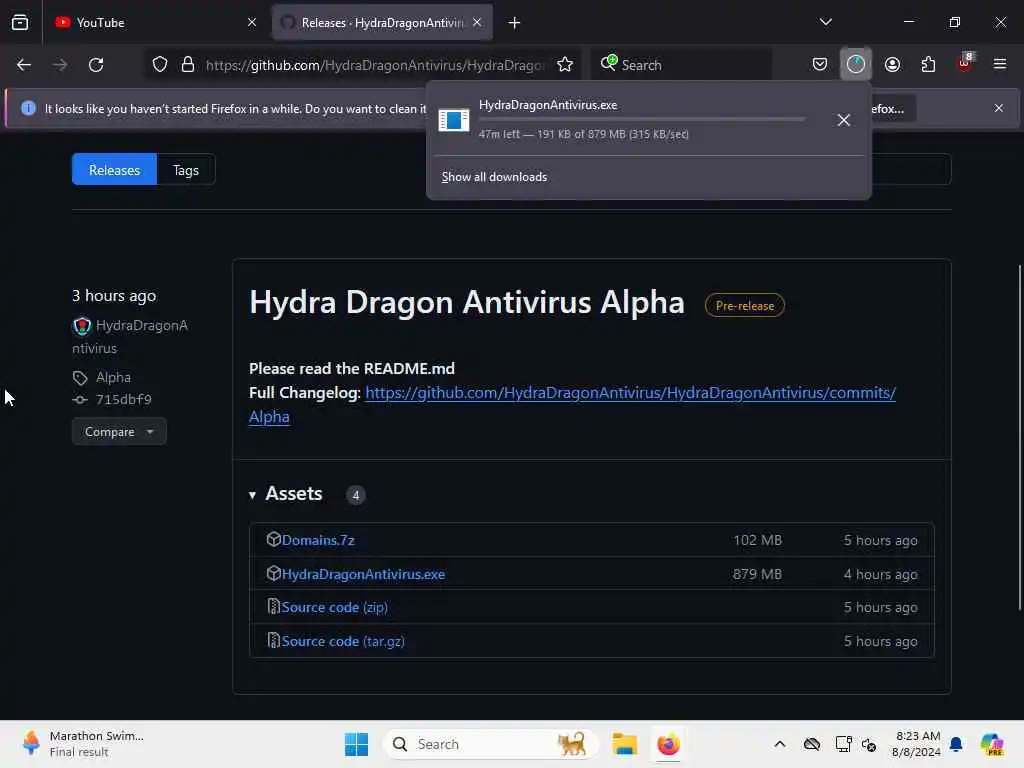
Task: Select the Releases button
Action: point(114,170)
